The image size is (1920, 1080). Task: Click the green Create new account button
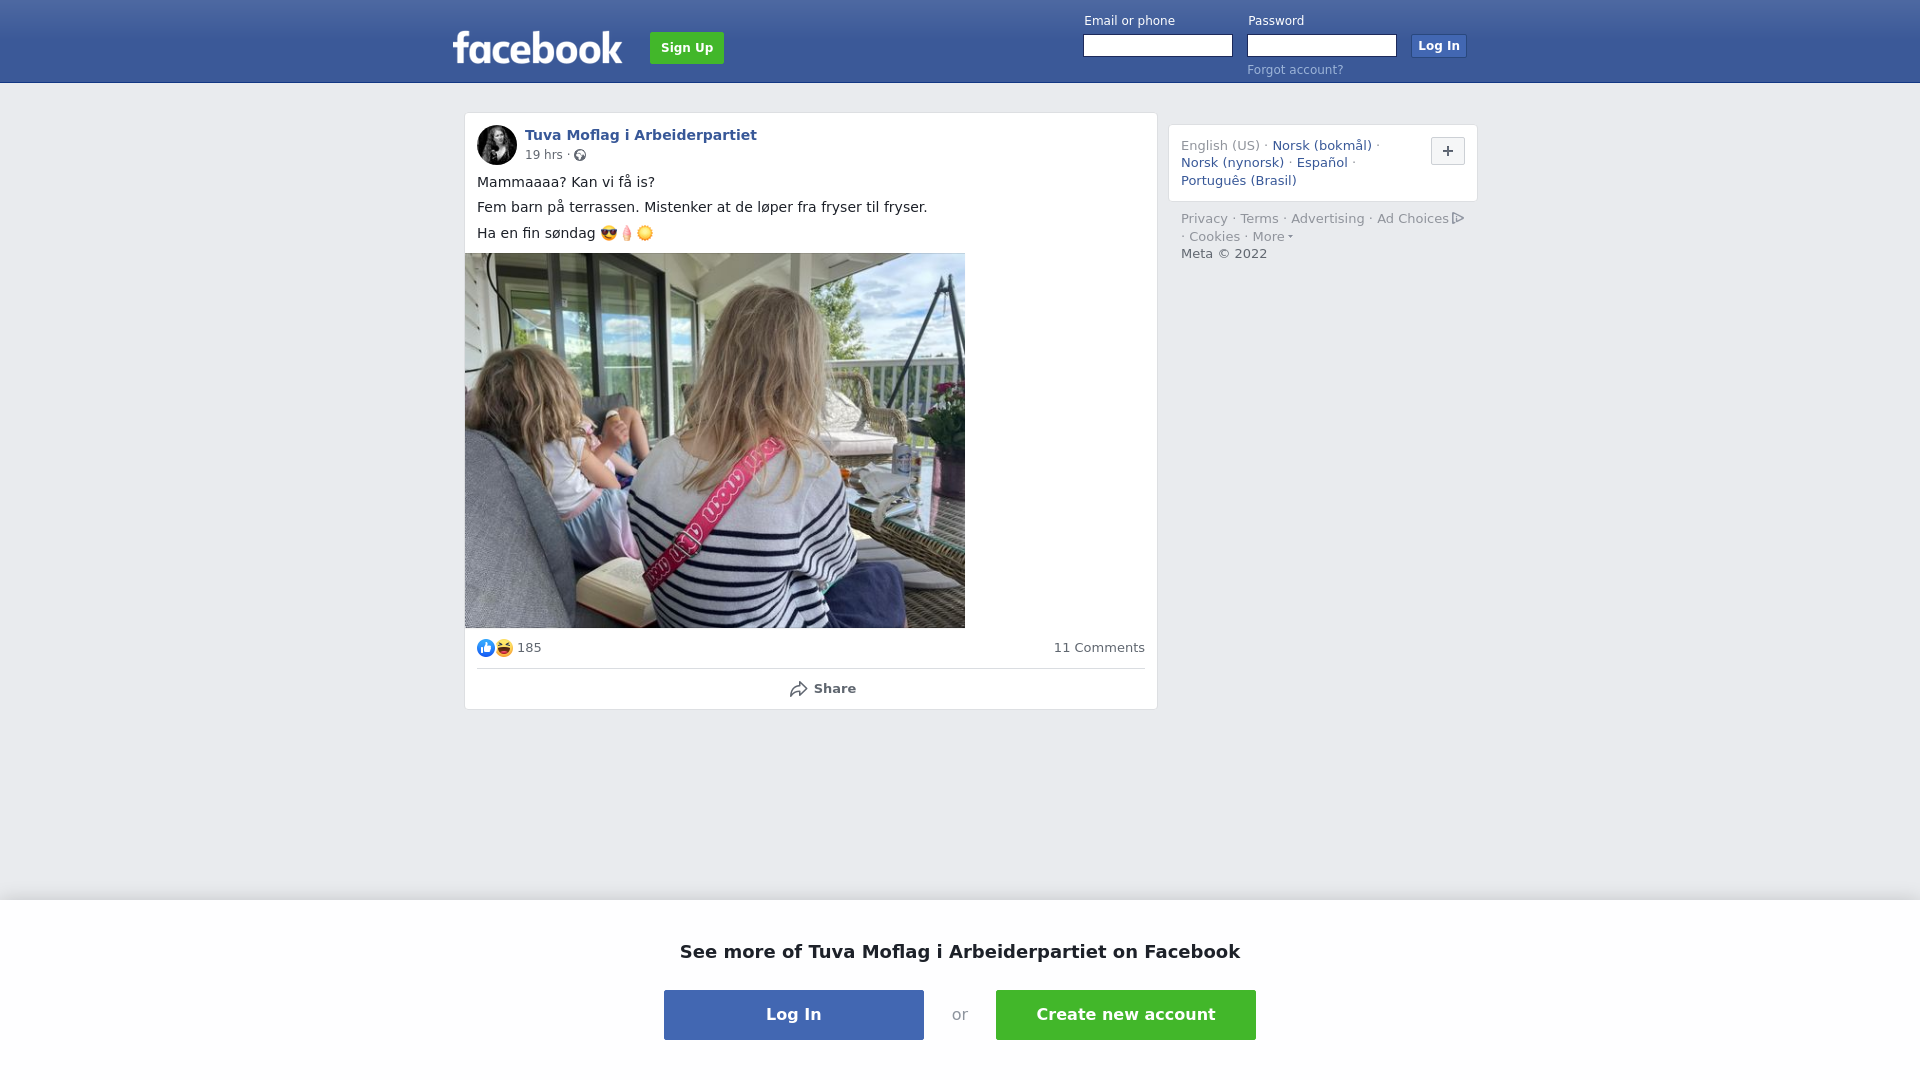click(1126, 1015)
